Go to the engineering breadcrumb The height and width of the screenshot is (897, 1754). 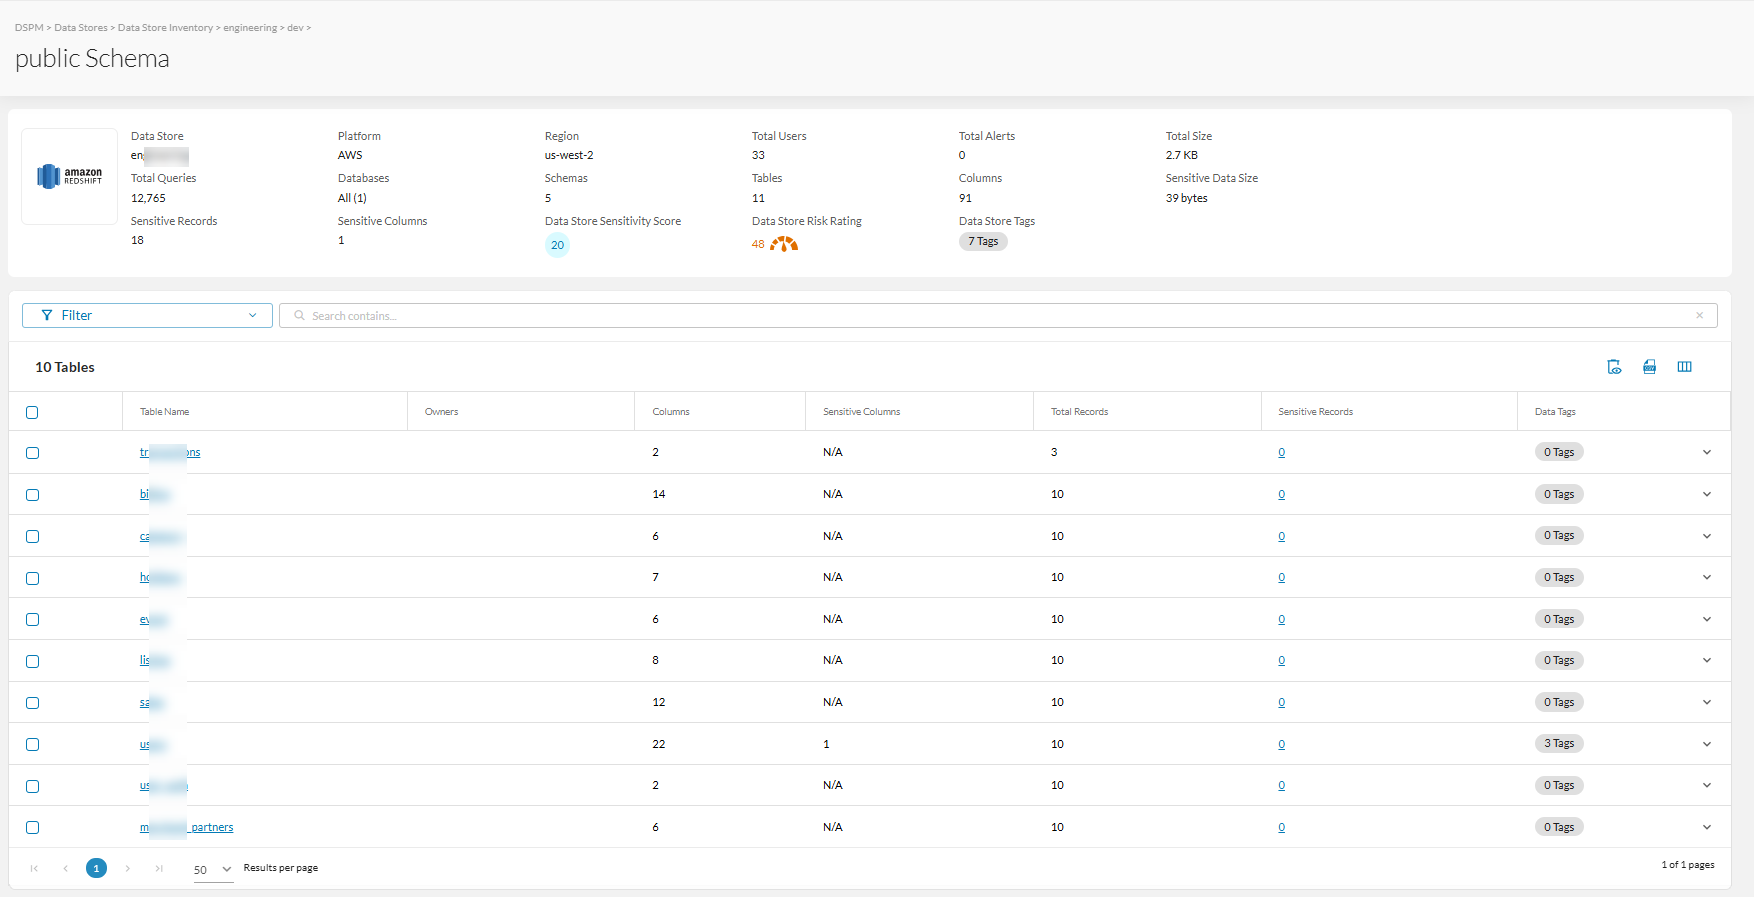pos(250,28)
